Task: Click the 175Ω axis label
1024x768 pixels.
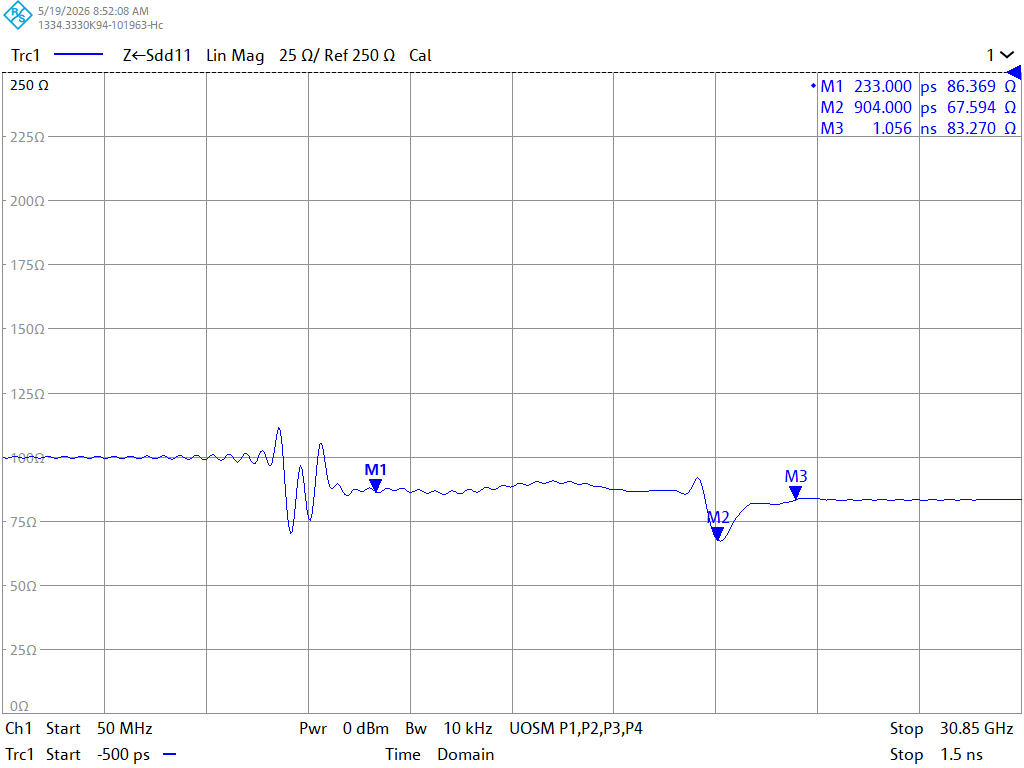Action: tap(27, 265)
